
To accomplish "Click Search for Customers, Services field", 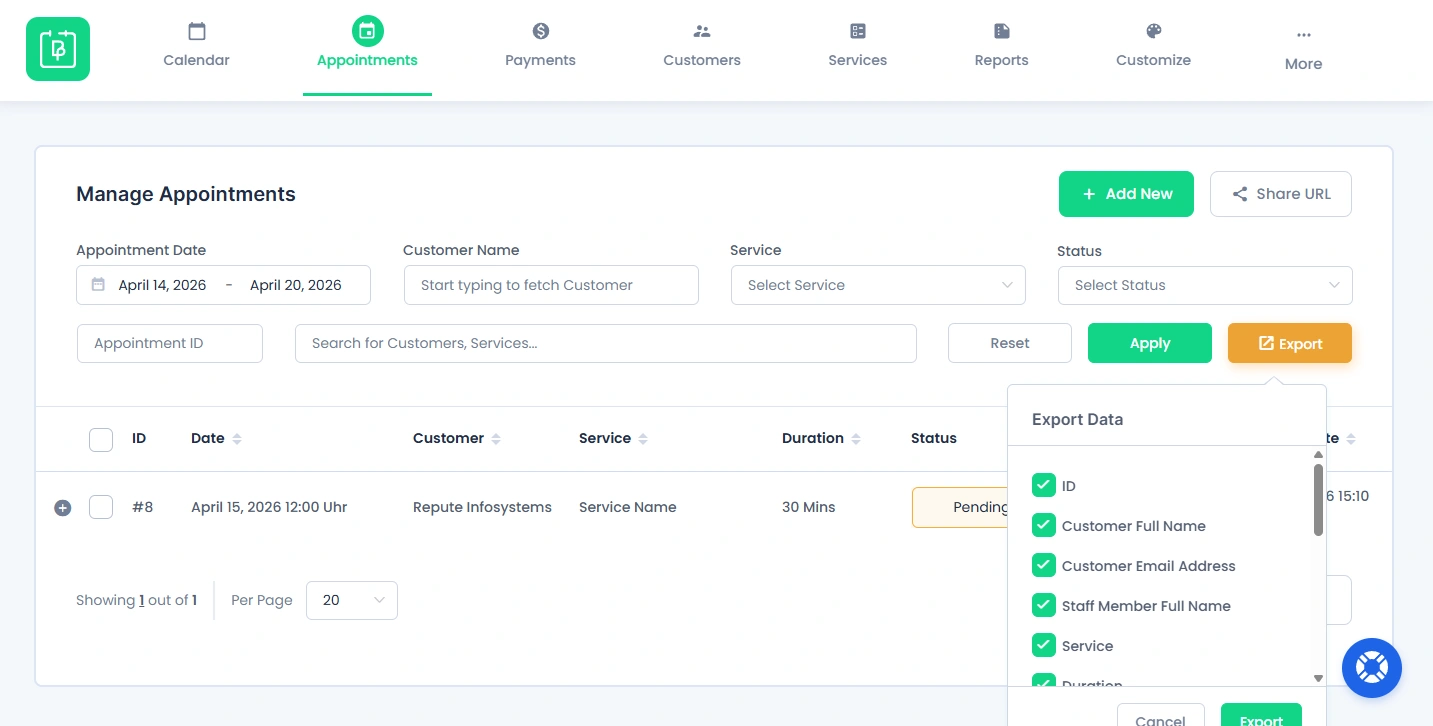I will pos(606,343).
